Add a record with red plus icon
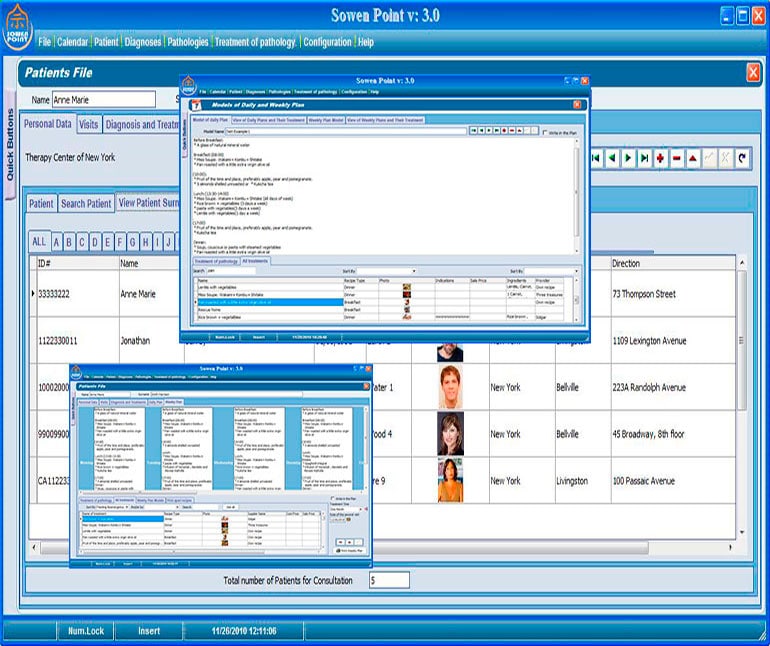Image resolution: width=770 pixels, height=646 pixels. pyautogui.click(x=661, y=158)
